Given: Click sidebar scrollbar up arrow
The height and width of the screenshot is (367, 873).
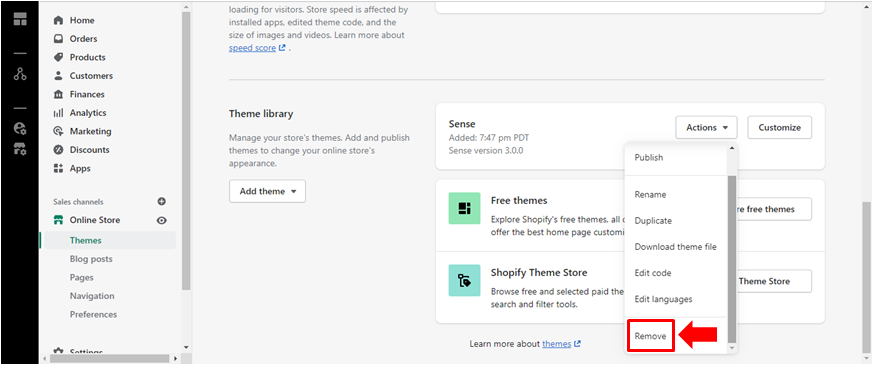Looking at the screenshot, I should point(187,7).
